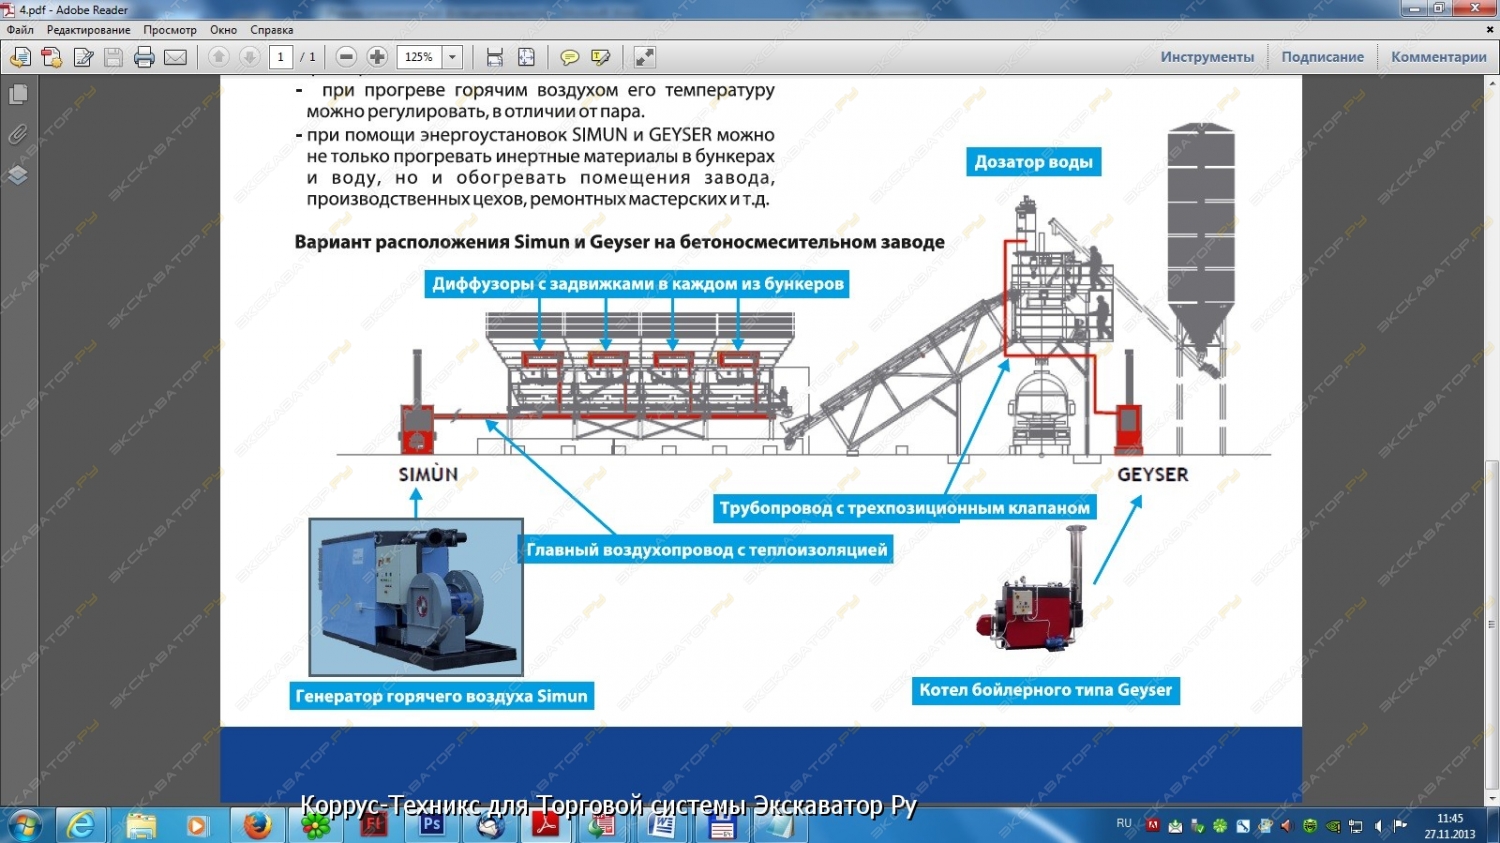Image resolution: width=1500 pixels, height=843 pixels.
Task: Click the page number input field
Action: [281, 57]
